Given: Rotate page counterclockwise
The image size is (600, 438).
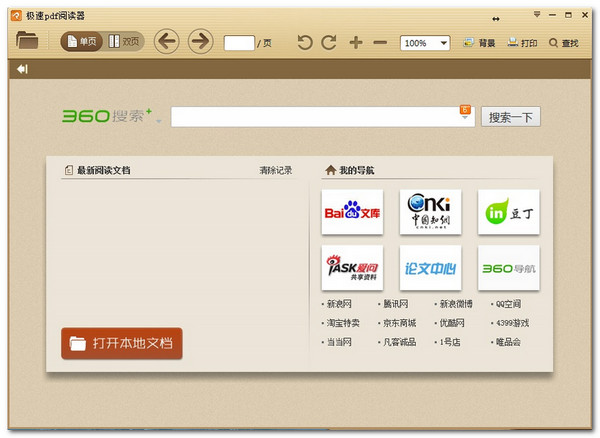Looking at the screenshot, I should pyautogui.click(x=305, y=43).
